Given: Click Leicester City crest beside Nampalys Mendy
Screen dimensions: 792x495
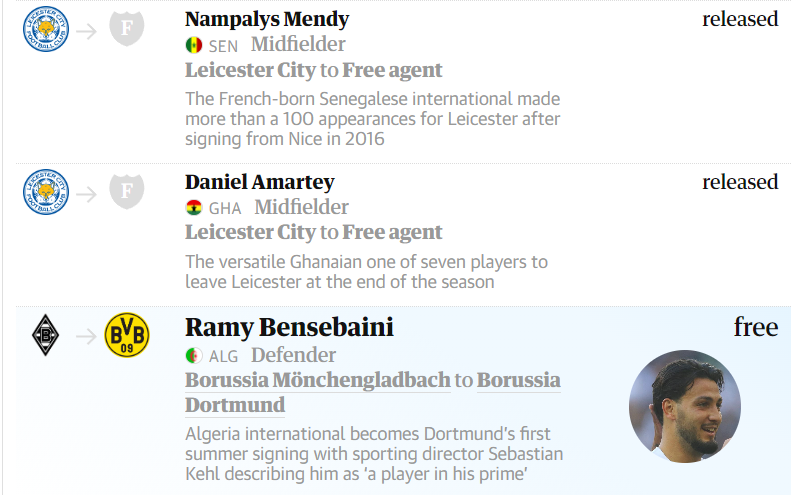Looking at the screenshot, I should pos(46,29).
